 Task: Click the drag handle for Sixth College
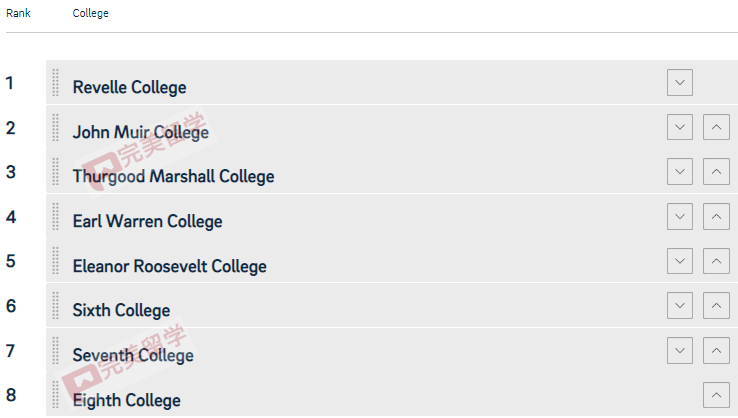click(x=56, y=305)
